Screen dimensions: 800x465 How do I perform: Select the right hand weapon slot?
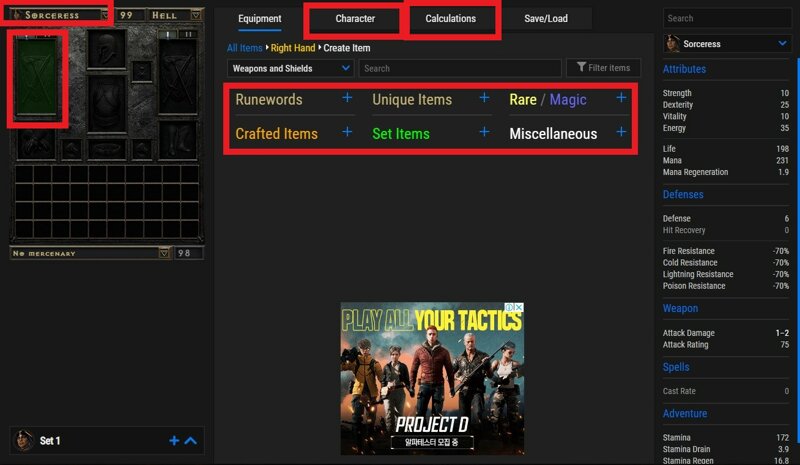click(37, 77)
